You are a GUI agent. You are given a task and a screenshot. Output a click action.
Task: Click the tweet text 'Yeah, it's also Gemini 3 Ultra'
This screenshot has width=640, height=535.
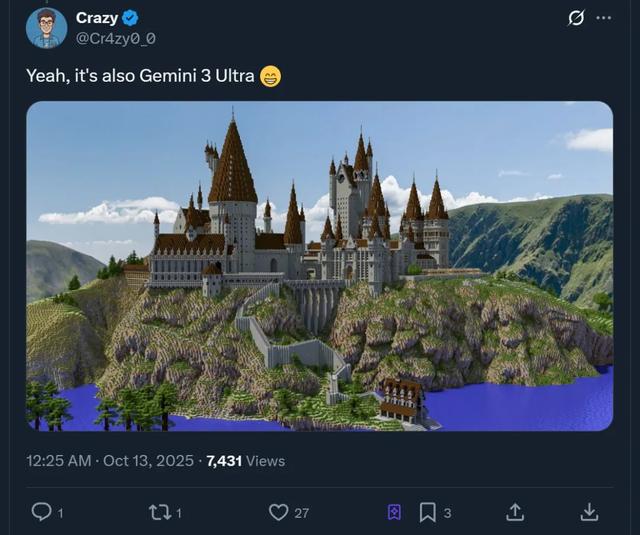coord(140,76)
